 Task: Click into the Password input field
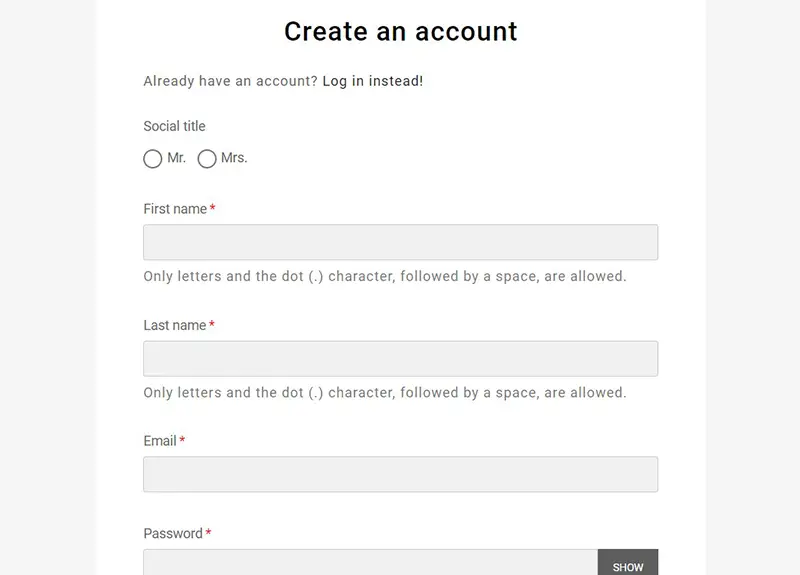370,562
